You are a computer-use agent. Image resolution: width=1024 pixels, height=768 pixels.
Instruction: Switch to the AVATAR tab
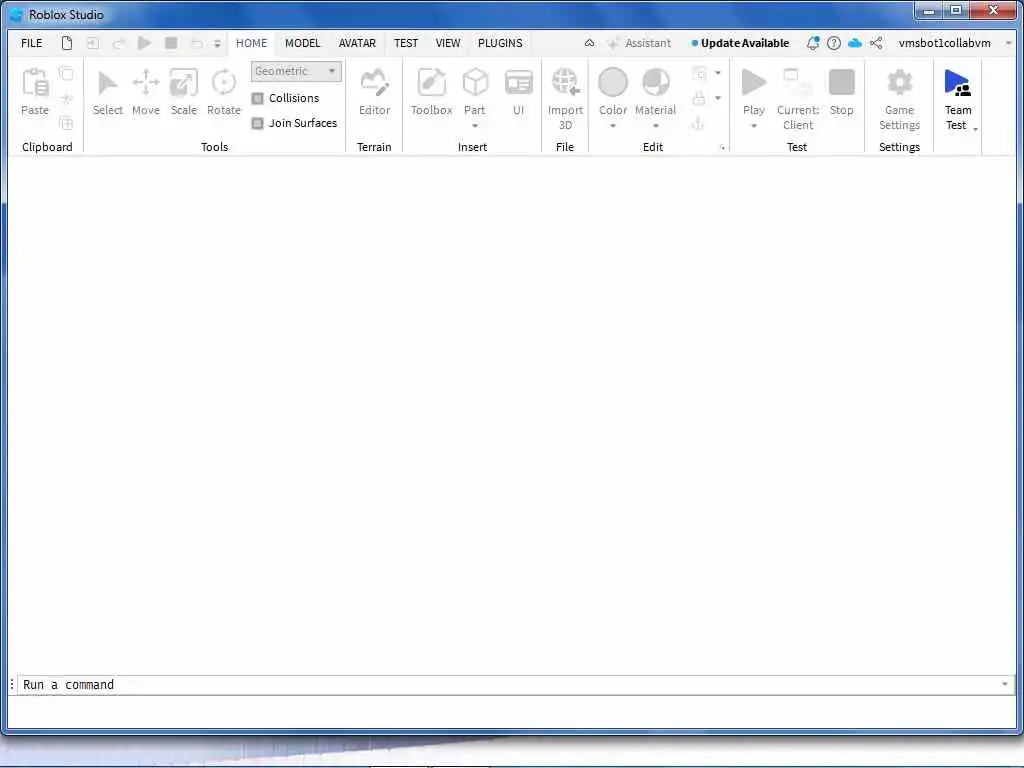[x=357, y=43]
